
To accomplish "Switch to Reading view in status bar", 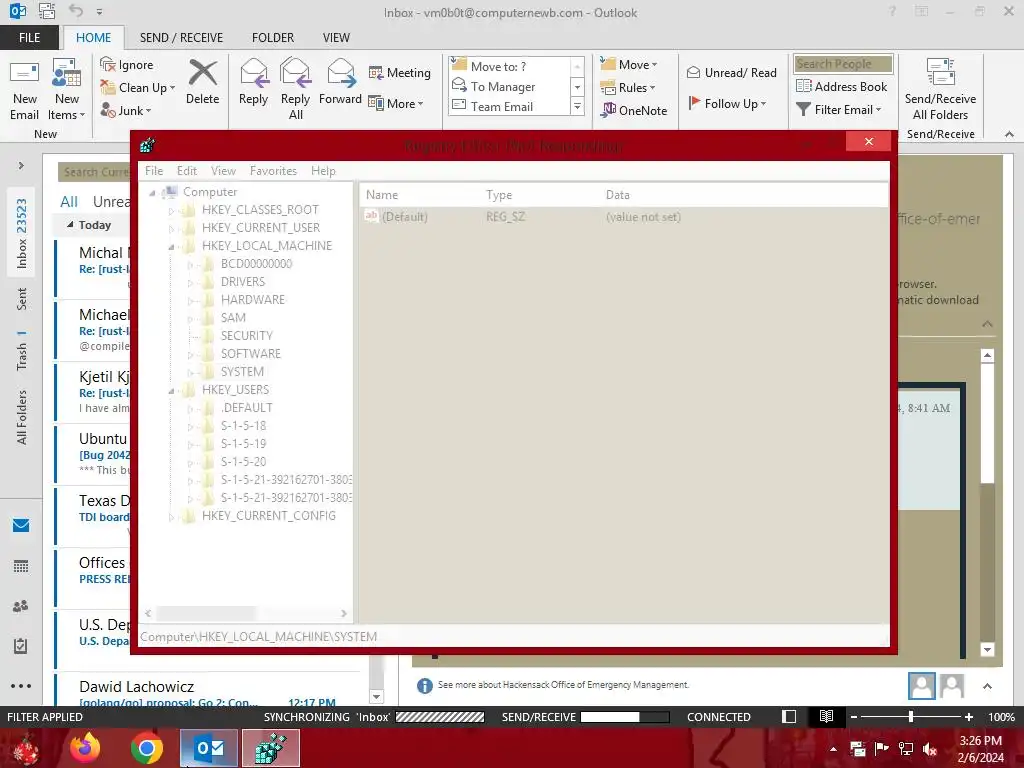I will tap(826, 716).
